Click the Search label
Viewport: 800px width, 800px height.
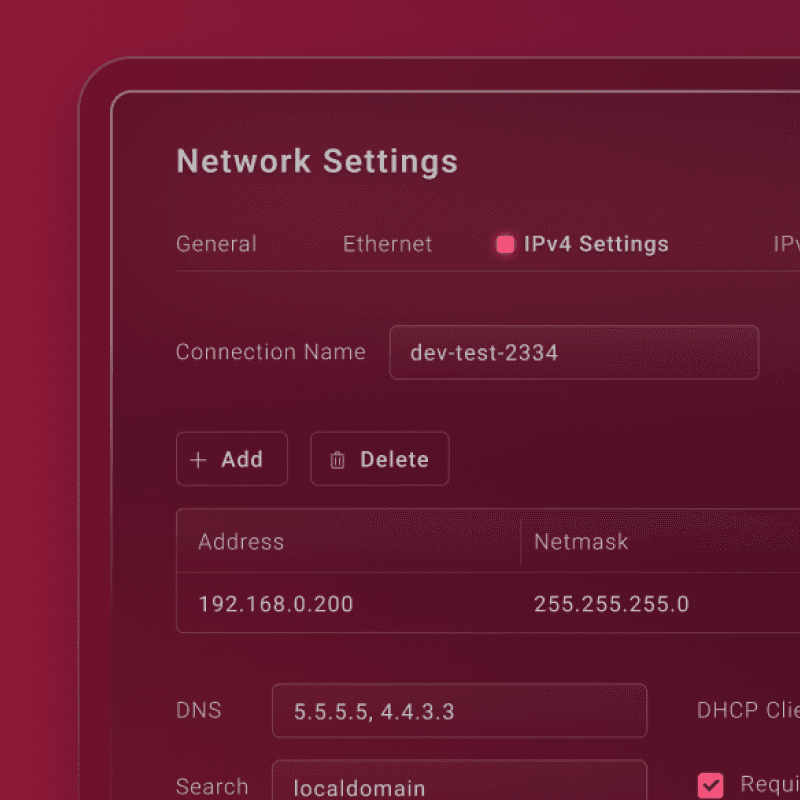[x=212, y=786]
